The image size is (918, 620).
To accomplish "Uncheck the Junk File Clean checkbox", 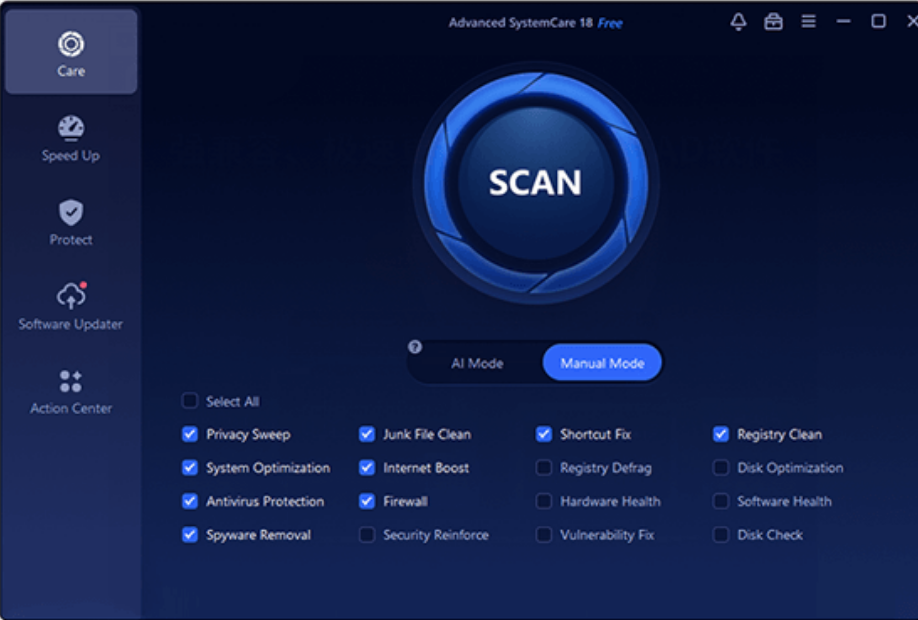I will tap(367, 434).
